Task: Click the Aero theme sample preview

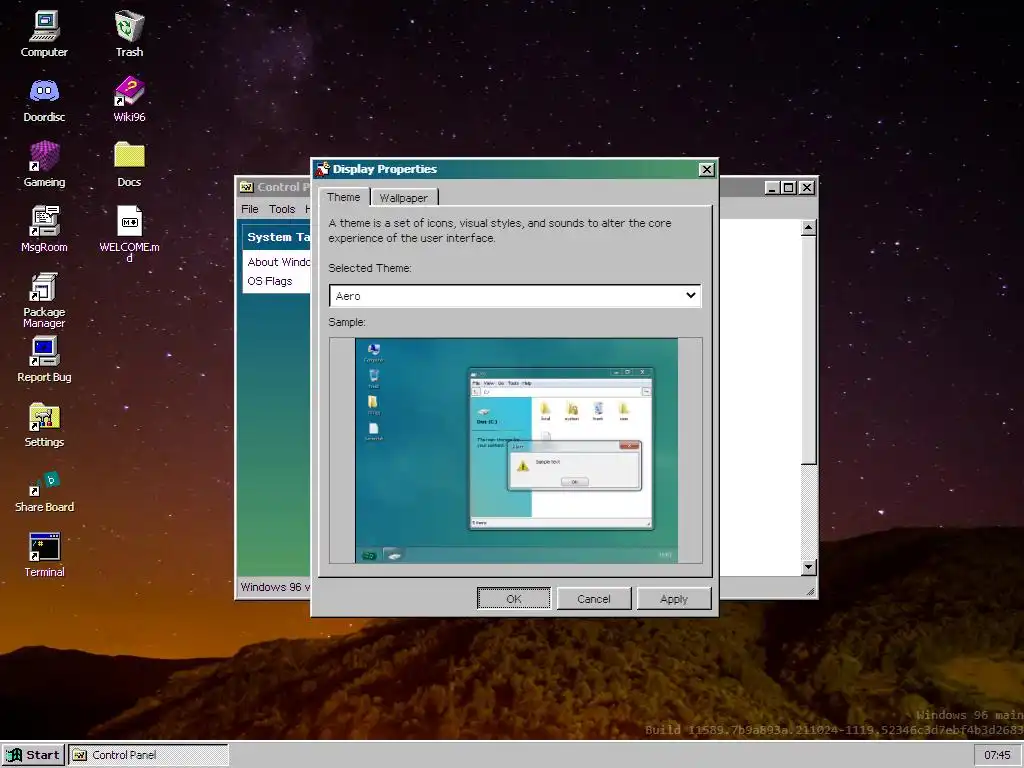Action: (516, 450)
